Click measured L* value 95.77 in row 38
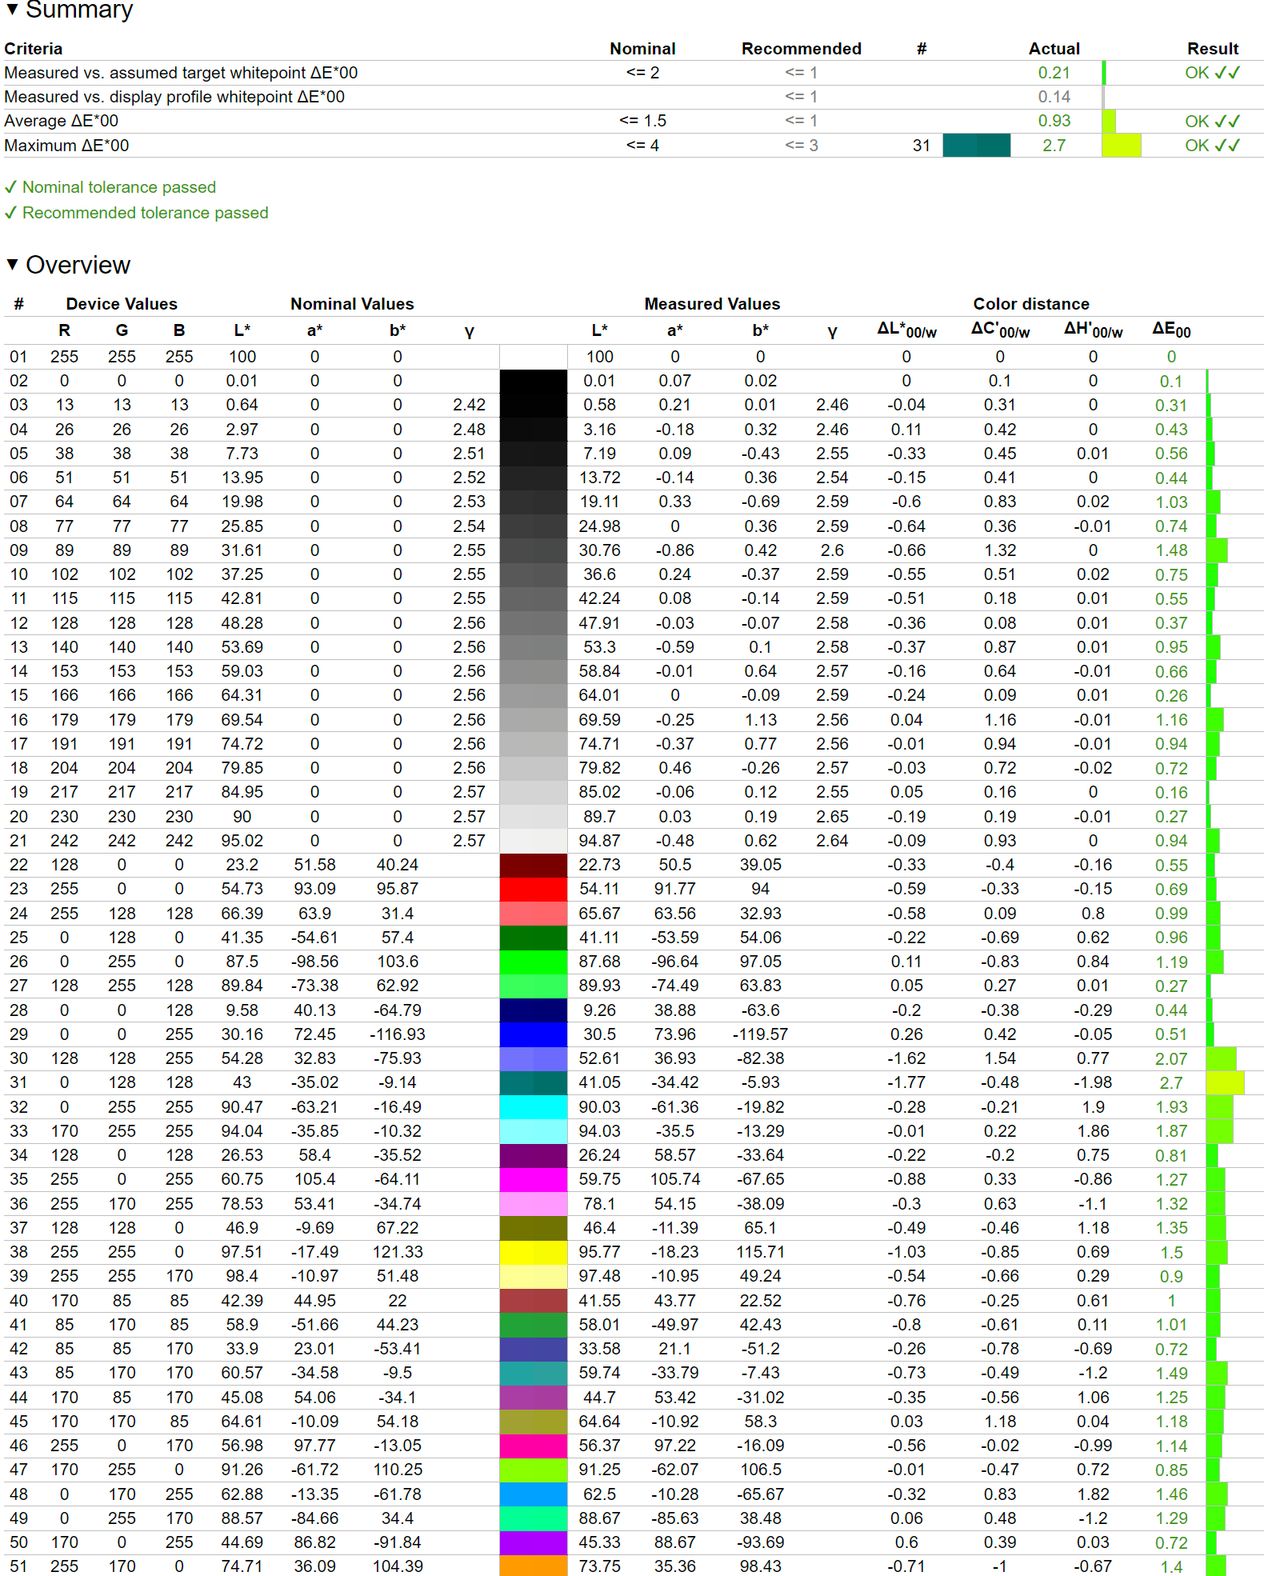Image resolution: width=1280 pixels, height=1576 pixels. [x=599, y=1252]
